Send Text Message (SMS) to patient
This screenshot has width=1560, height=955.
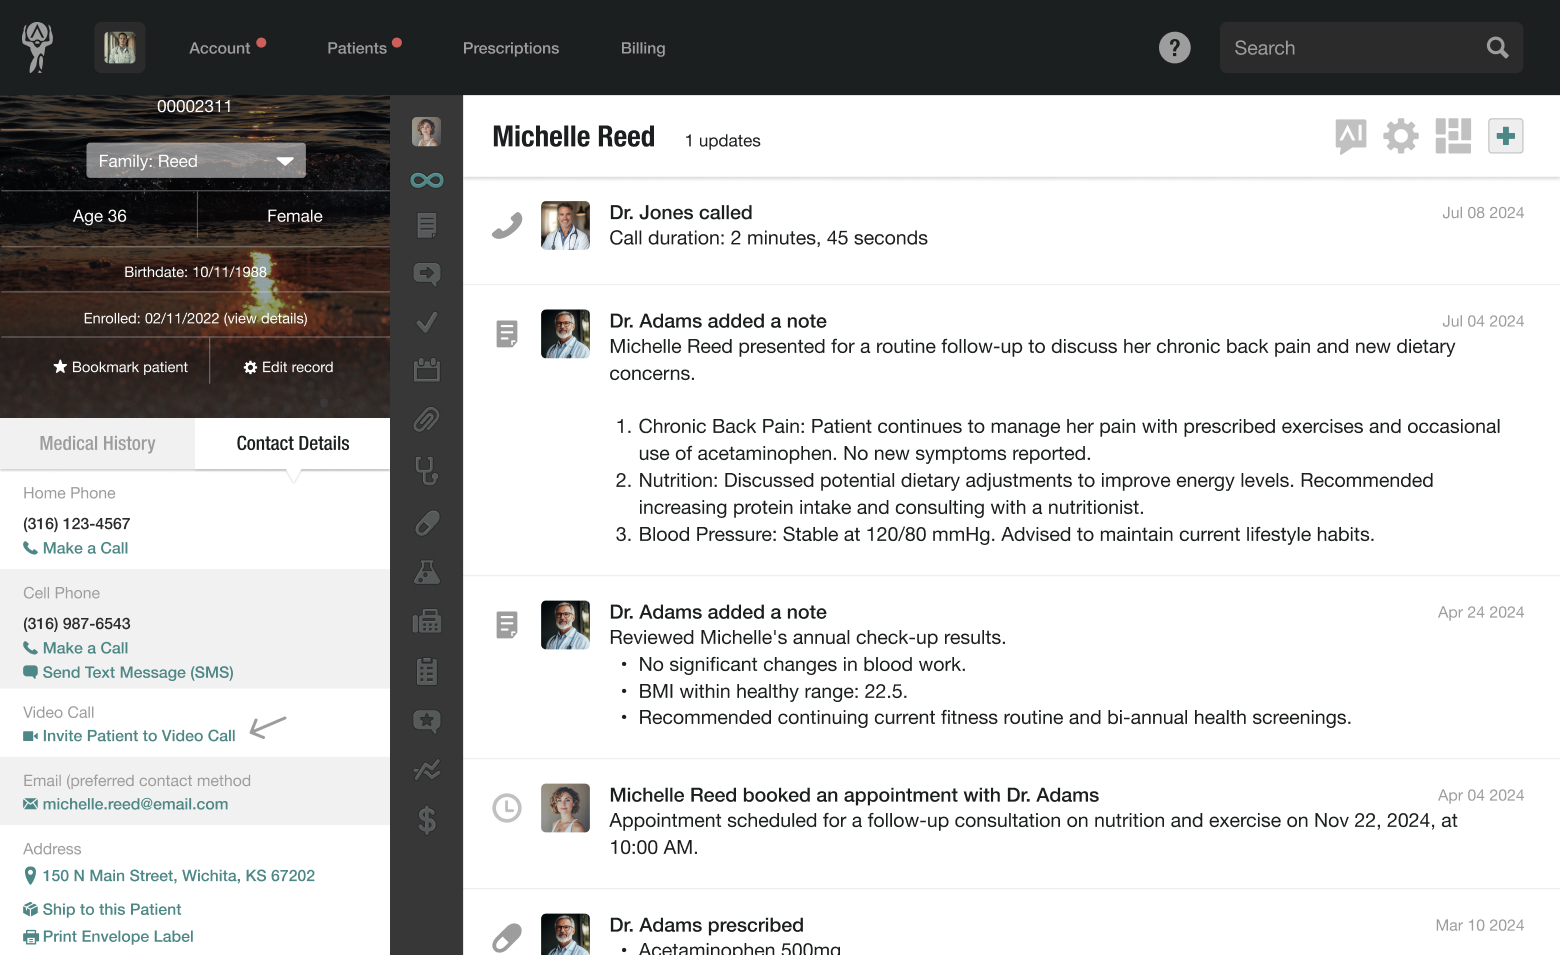pyautogui.click(x=128, y=672)
